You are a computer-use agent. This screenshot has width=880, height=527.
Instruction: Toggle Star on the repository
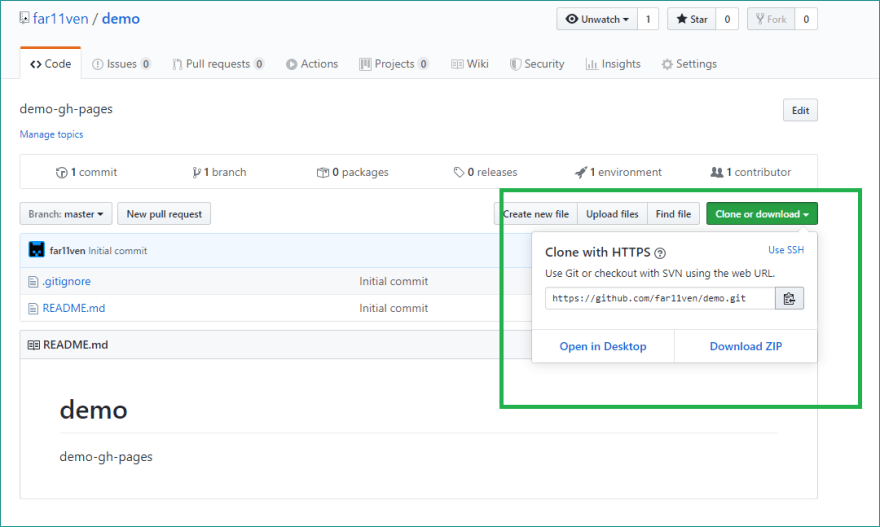click(691, 19)
